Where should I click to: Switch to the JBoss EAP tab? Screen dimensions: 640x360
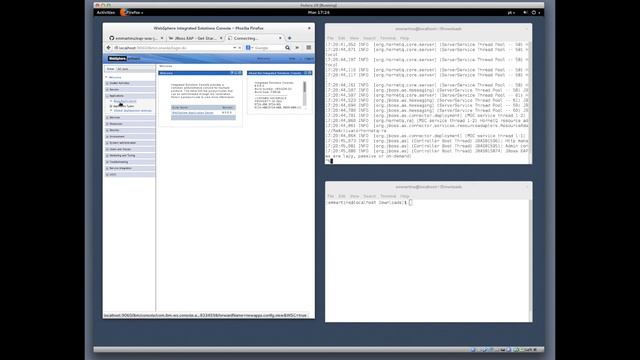195,38
